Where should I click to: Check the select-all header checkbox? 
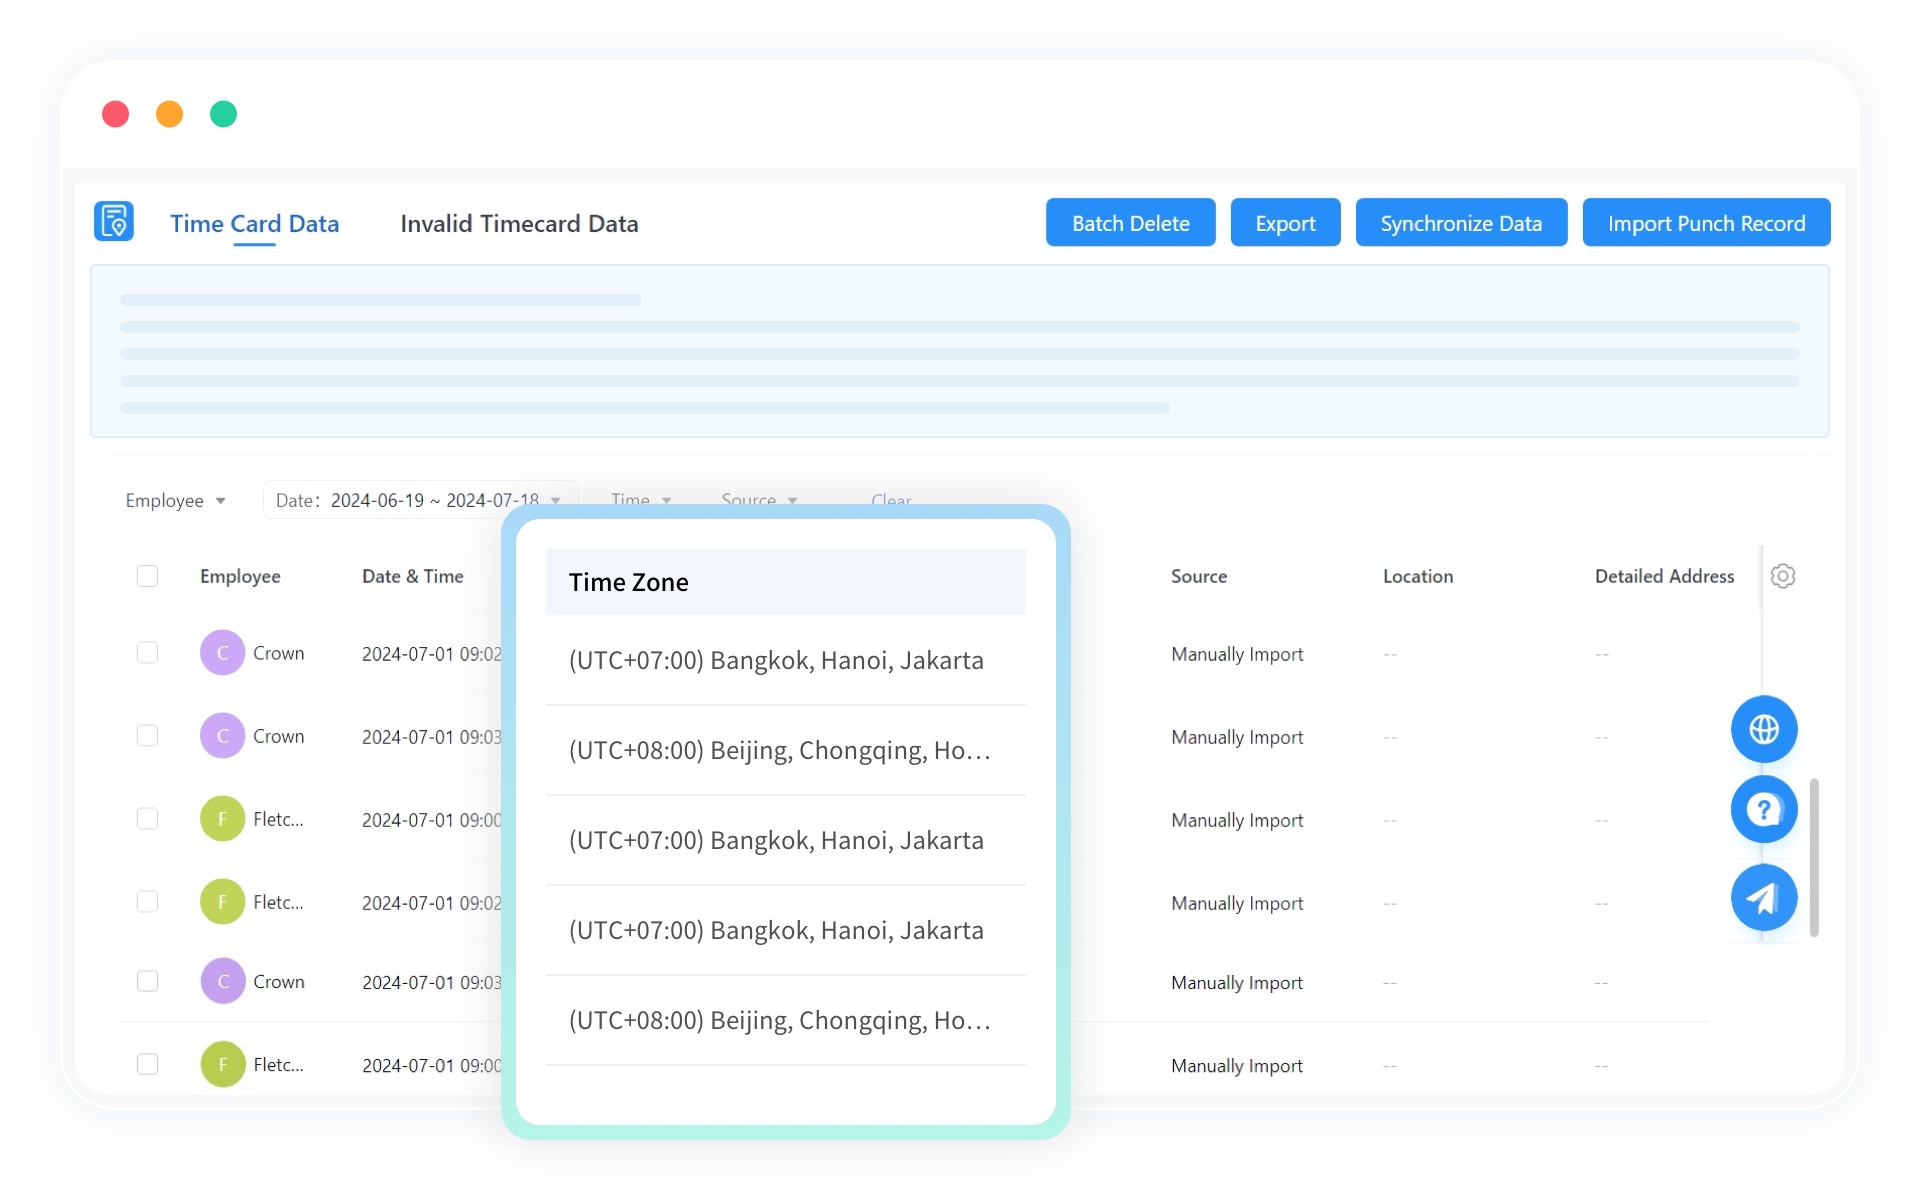pyautogui.click(x=147, y=576)
